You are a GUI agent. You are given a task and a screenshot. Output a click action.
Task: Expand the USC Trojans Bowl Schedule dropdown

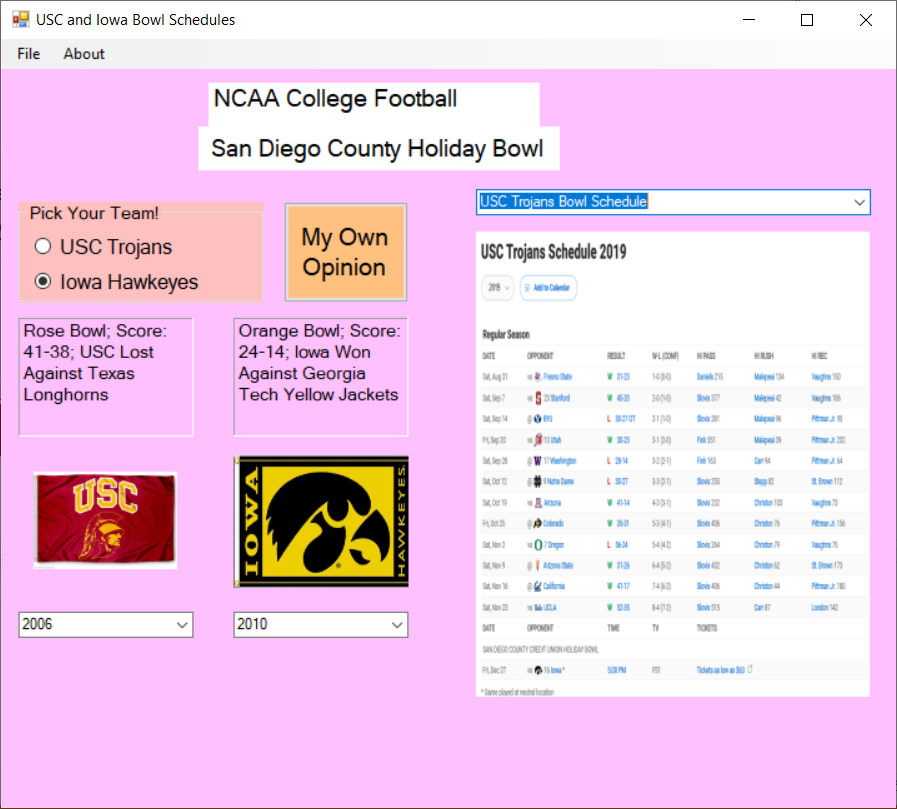point(859,202)
